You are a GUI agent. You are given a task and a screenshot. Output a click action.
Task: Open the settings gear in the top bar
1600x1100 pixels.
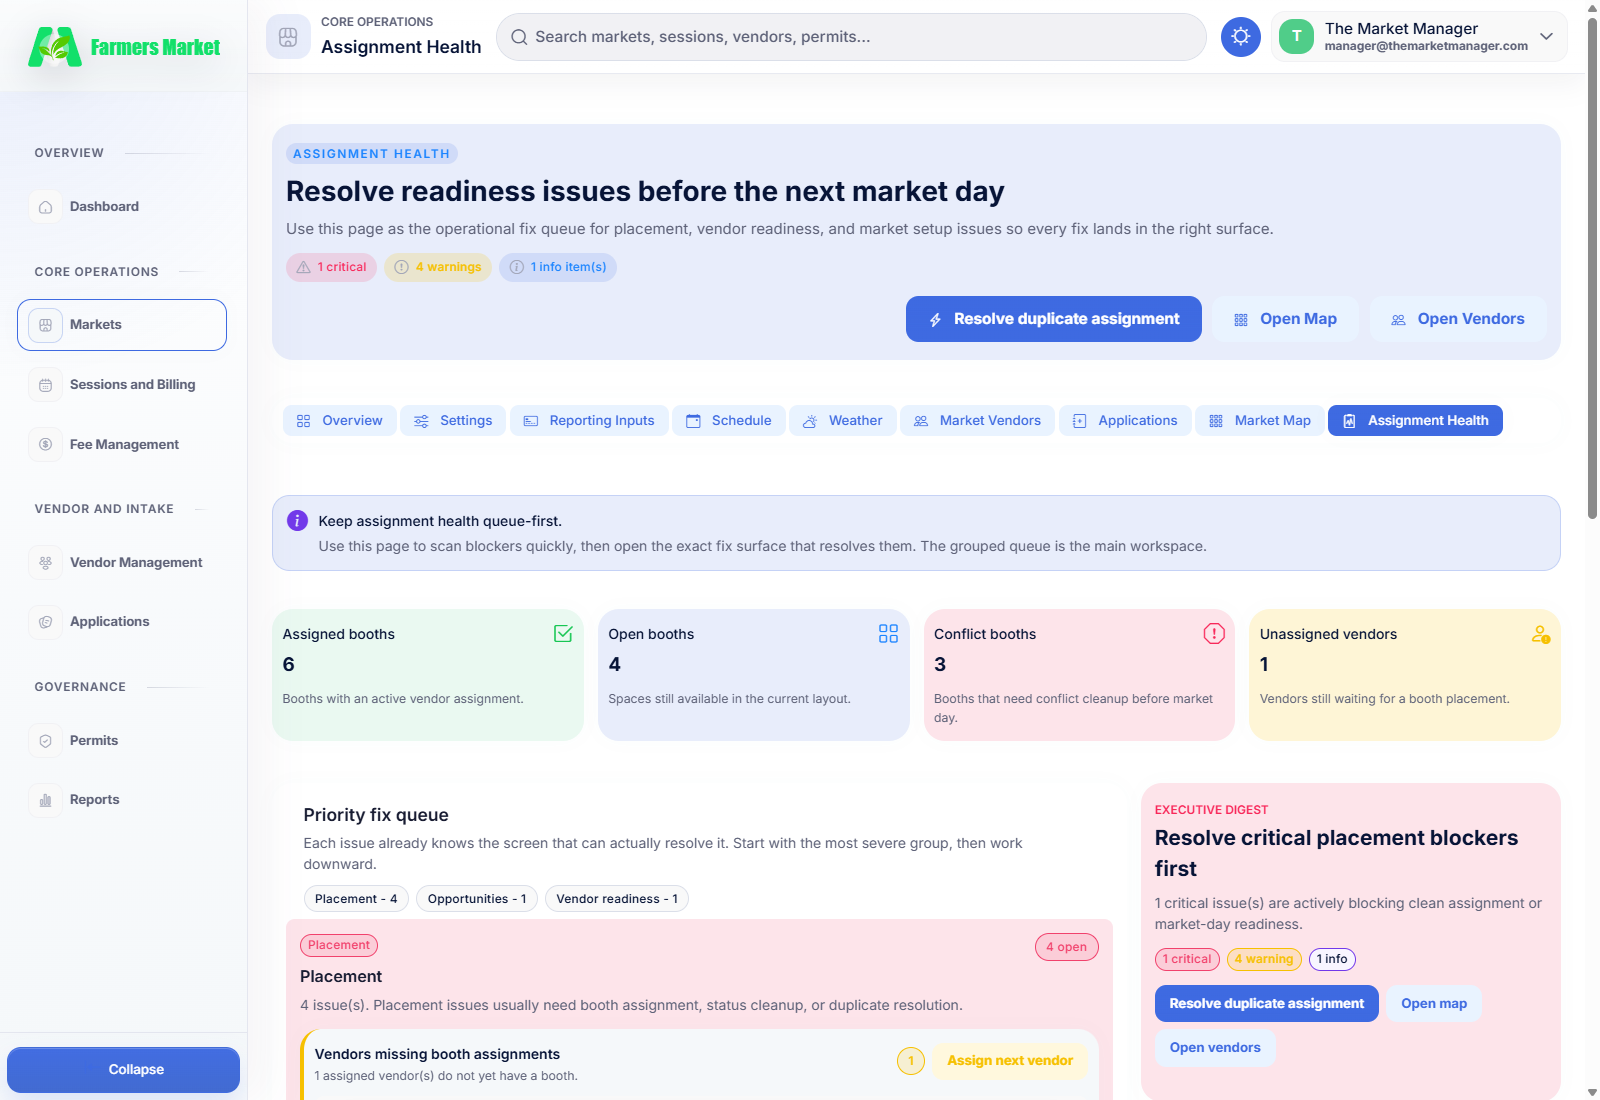click(x=1240, y=36)
